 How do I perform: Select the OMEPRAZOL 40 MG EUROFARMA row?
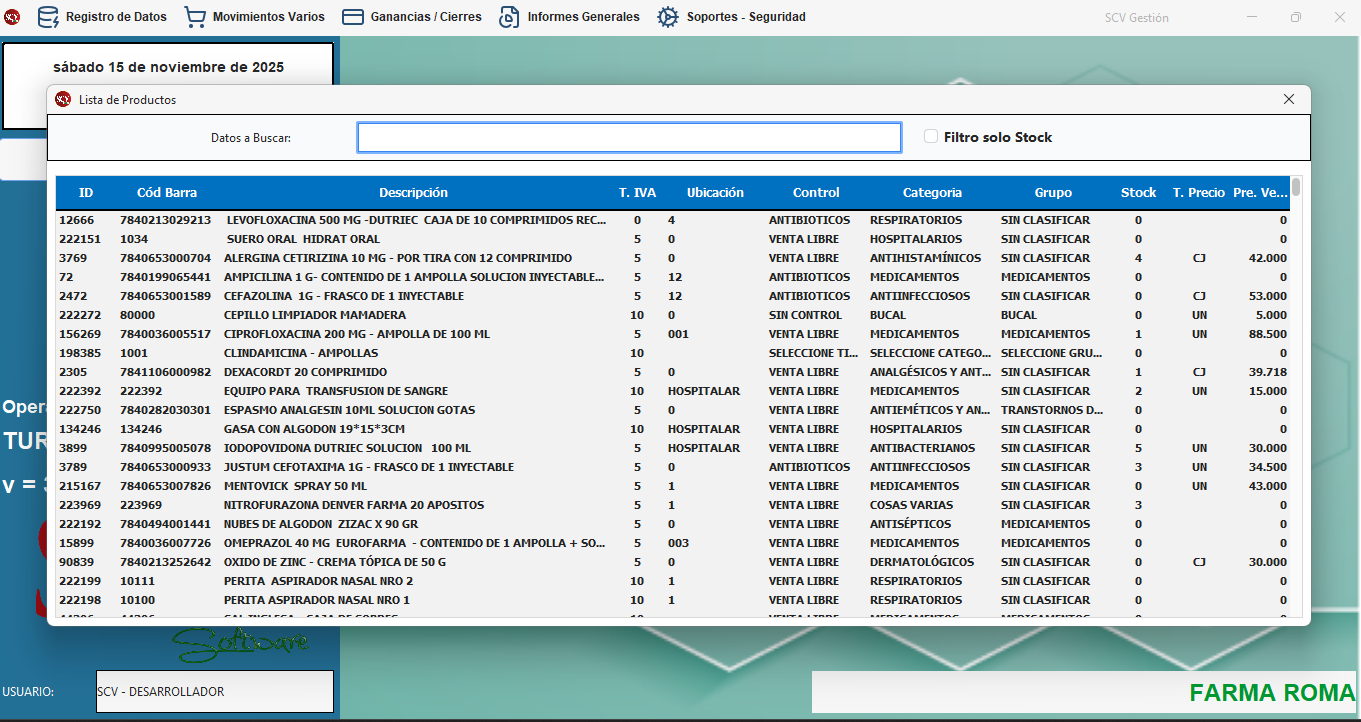[672, 543]
